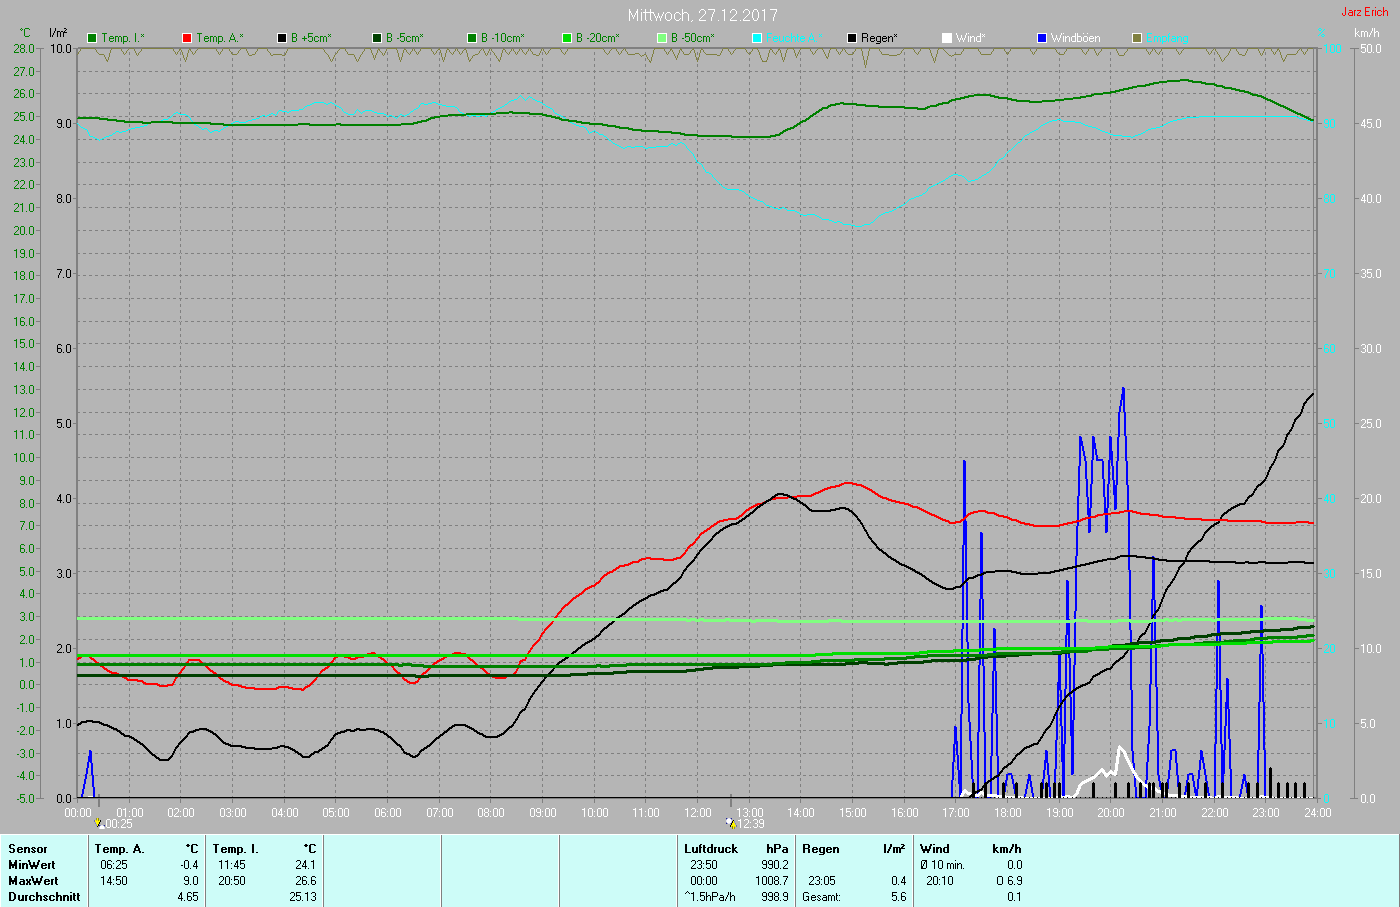Click the dark green Temp. I. legend swatch
Image resolution: width=1400 pixels, height=907 pixels.
tap(93, 38)
